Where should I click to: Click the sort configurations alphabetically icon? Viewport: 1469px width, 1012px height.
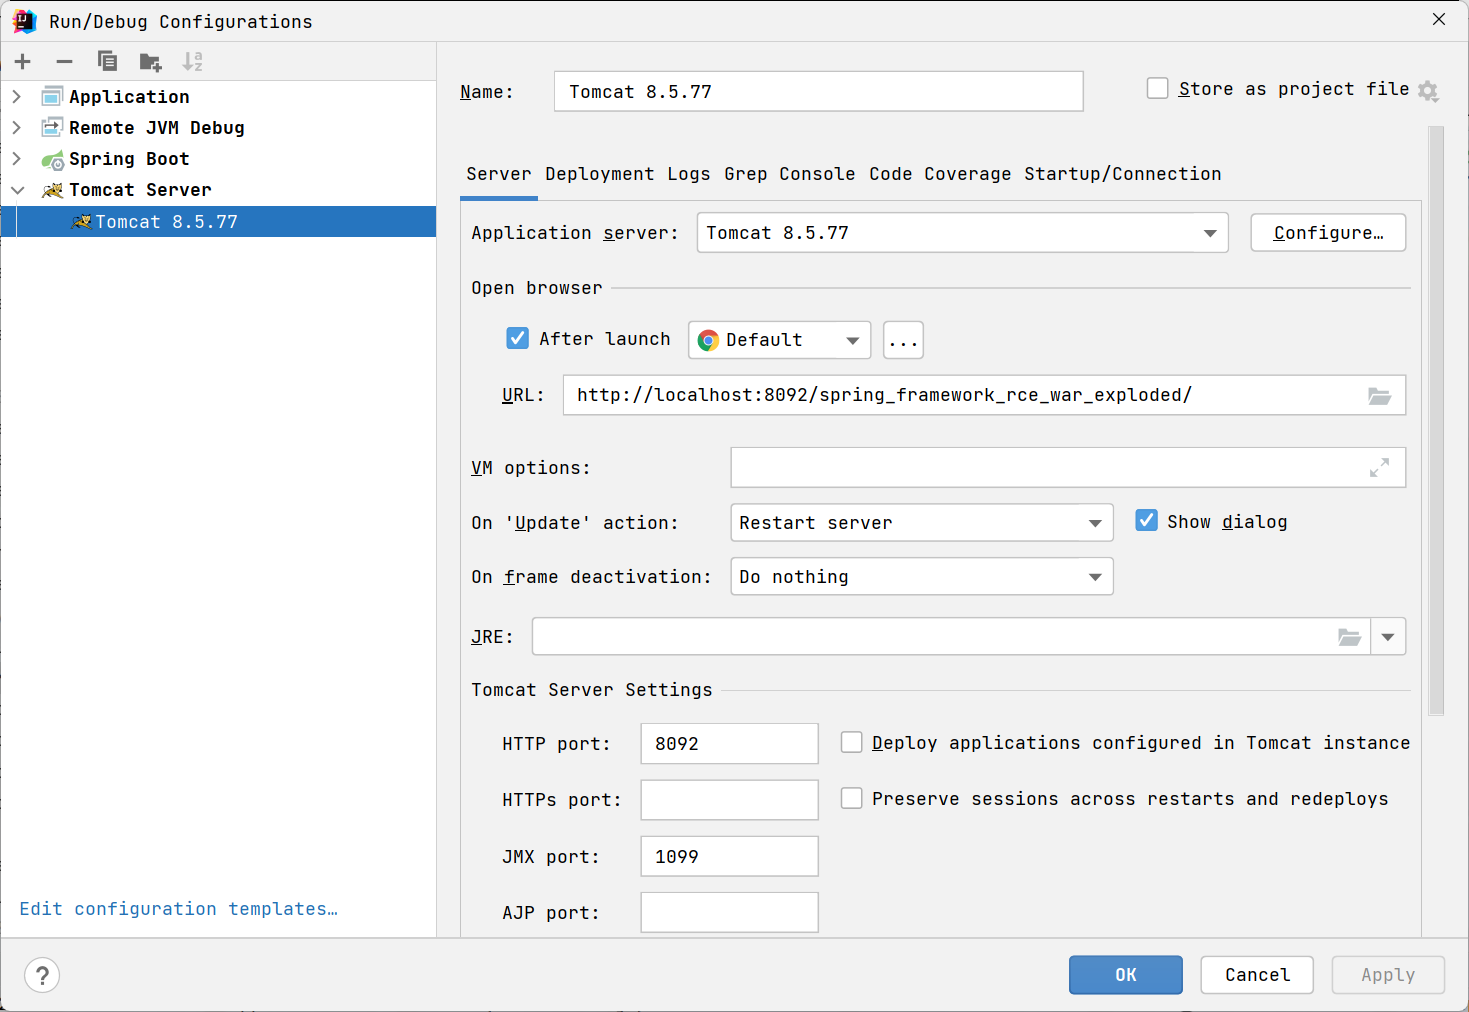192,62
